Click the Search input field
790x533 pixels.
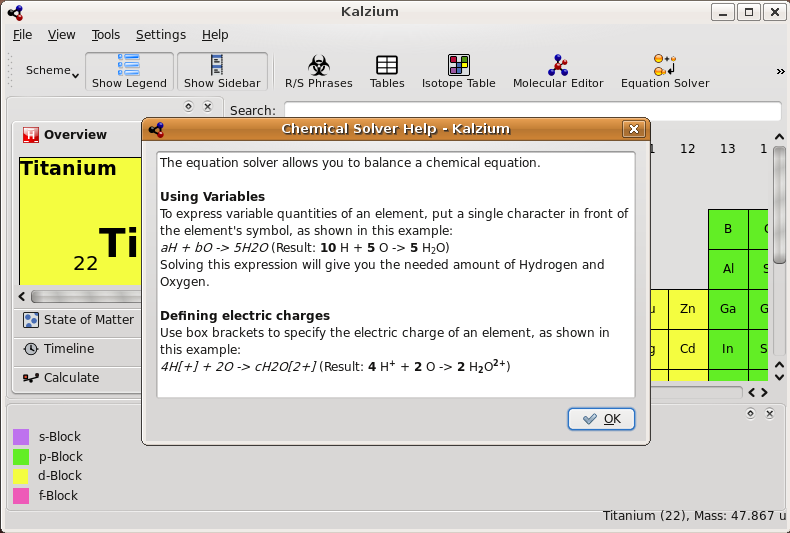(x=533, y=111)
